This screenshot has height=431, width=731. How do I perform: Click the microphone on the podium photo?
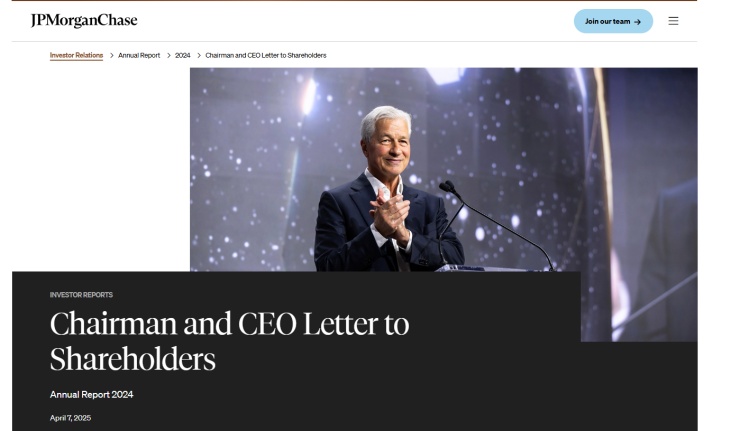[448, 187]
